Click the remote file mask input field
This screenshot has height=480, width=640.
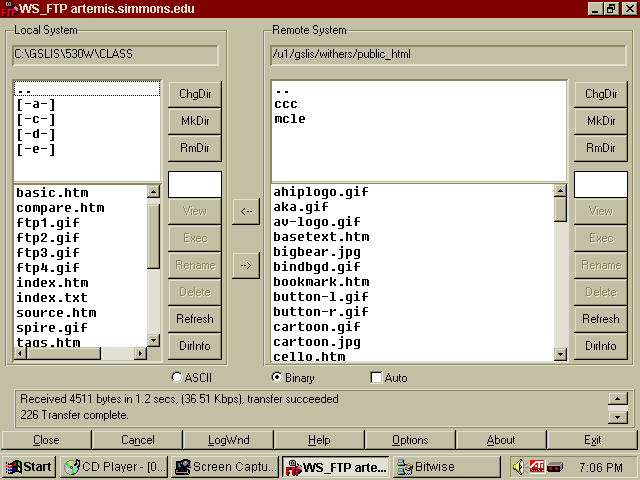(600, 185)
